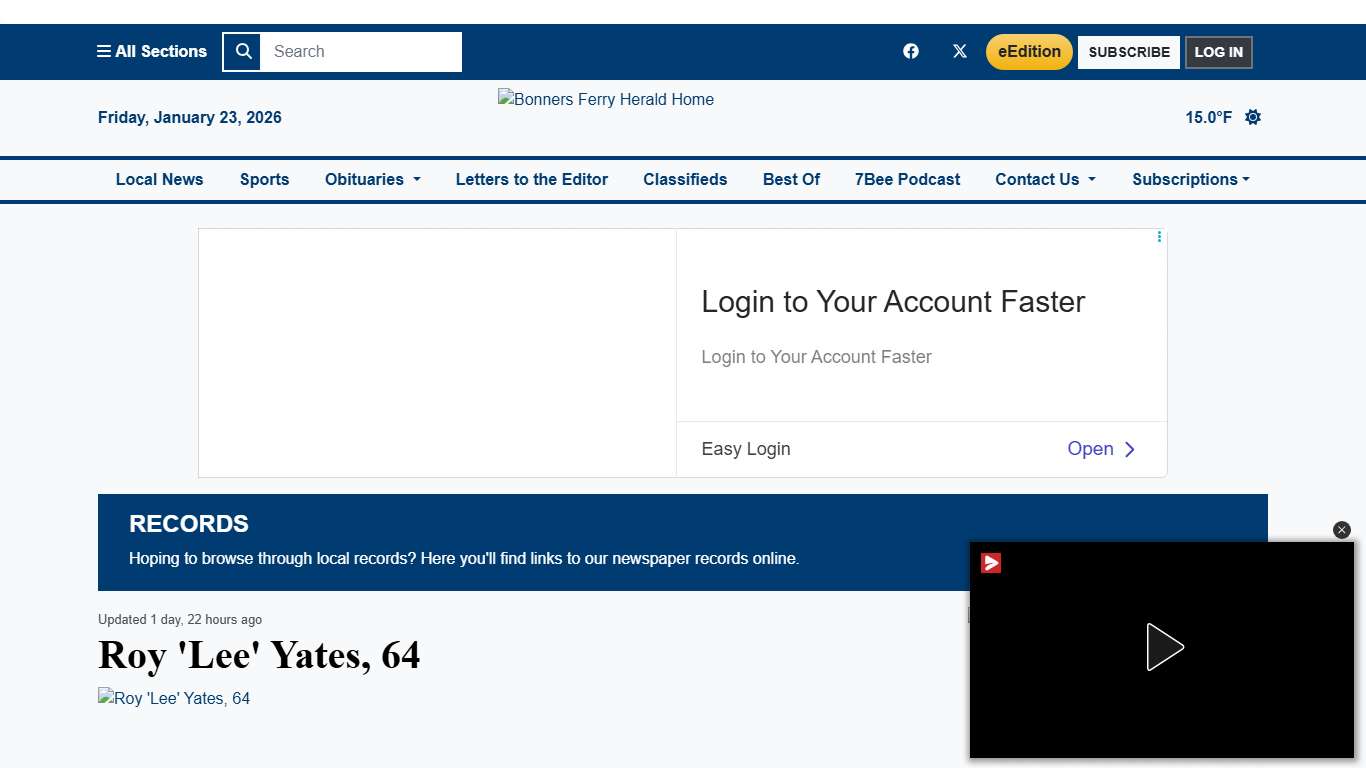Image resolution: width=1366 pixels, height=768 pixels.
Task: Open the All Sections hamburger menu
Action: click(151, 52)
